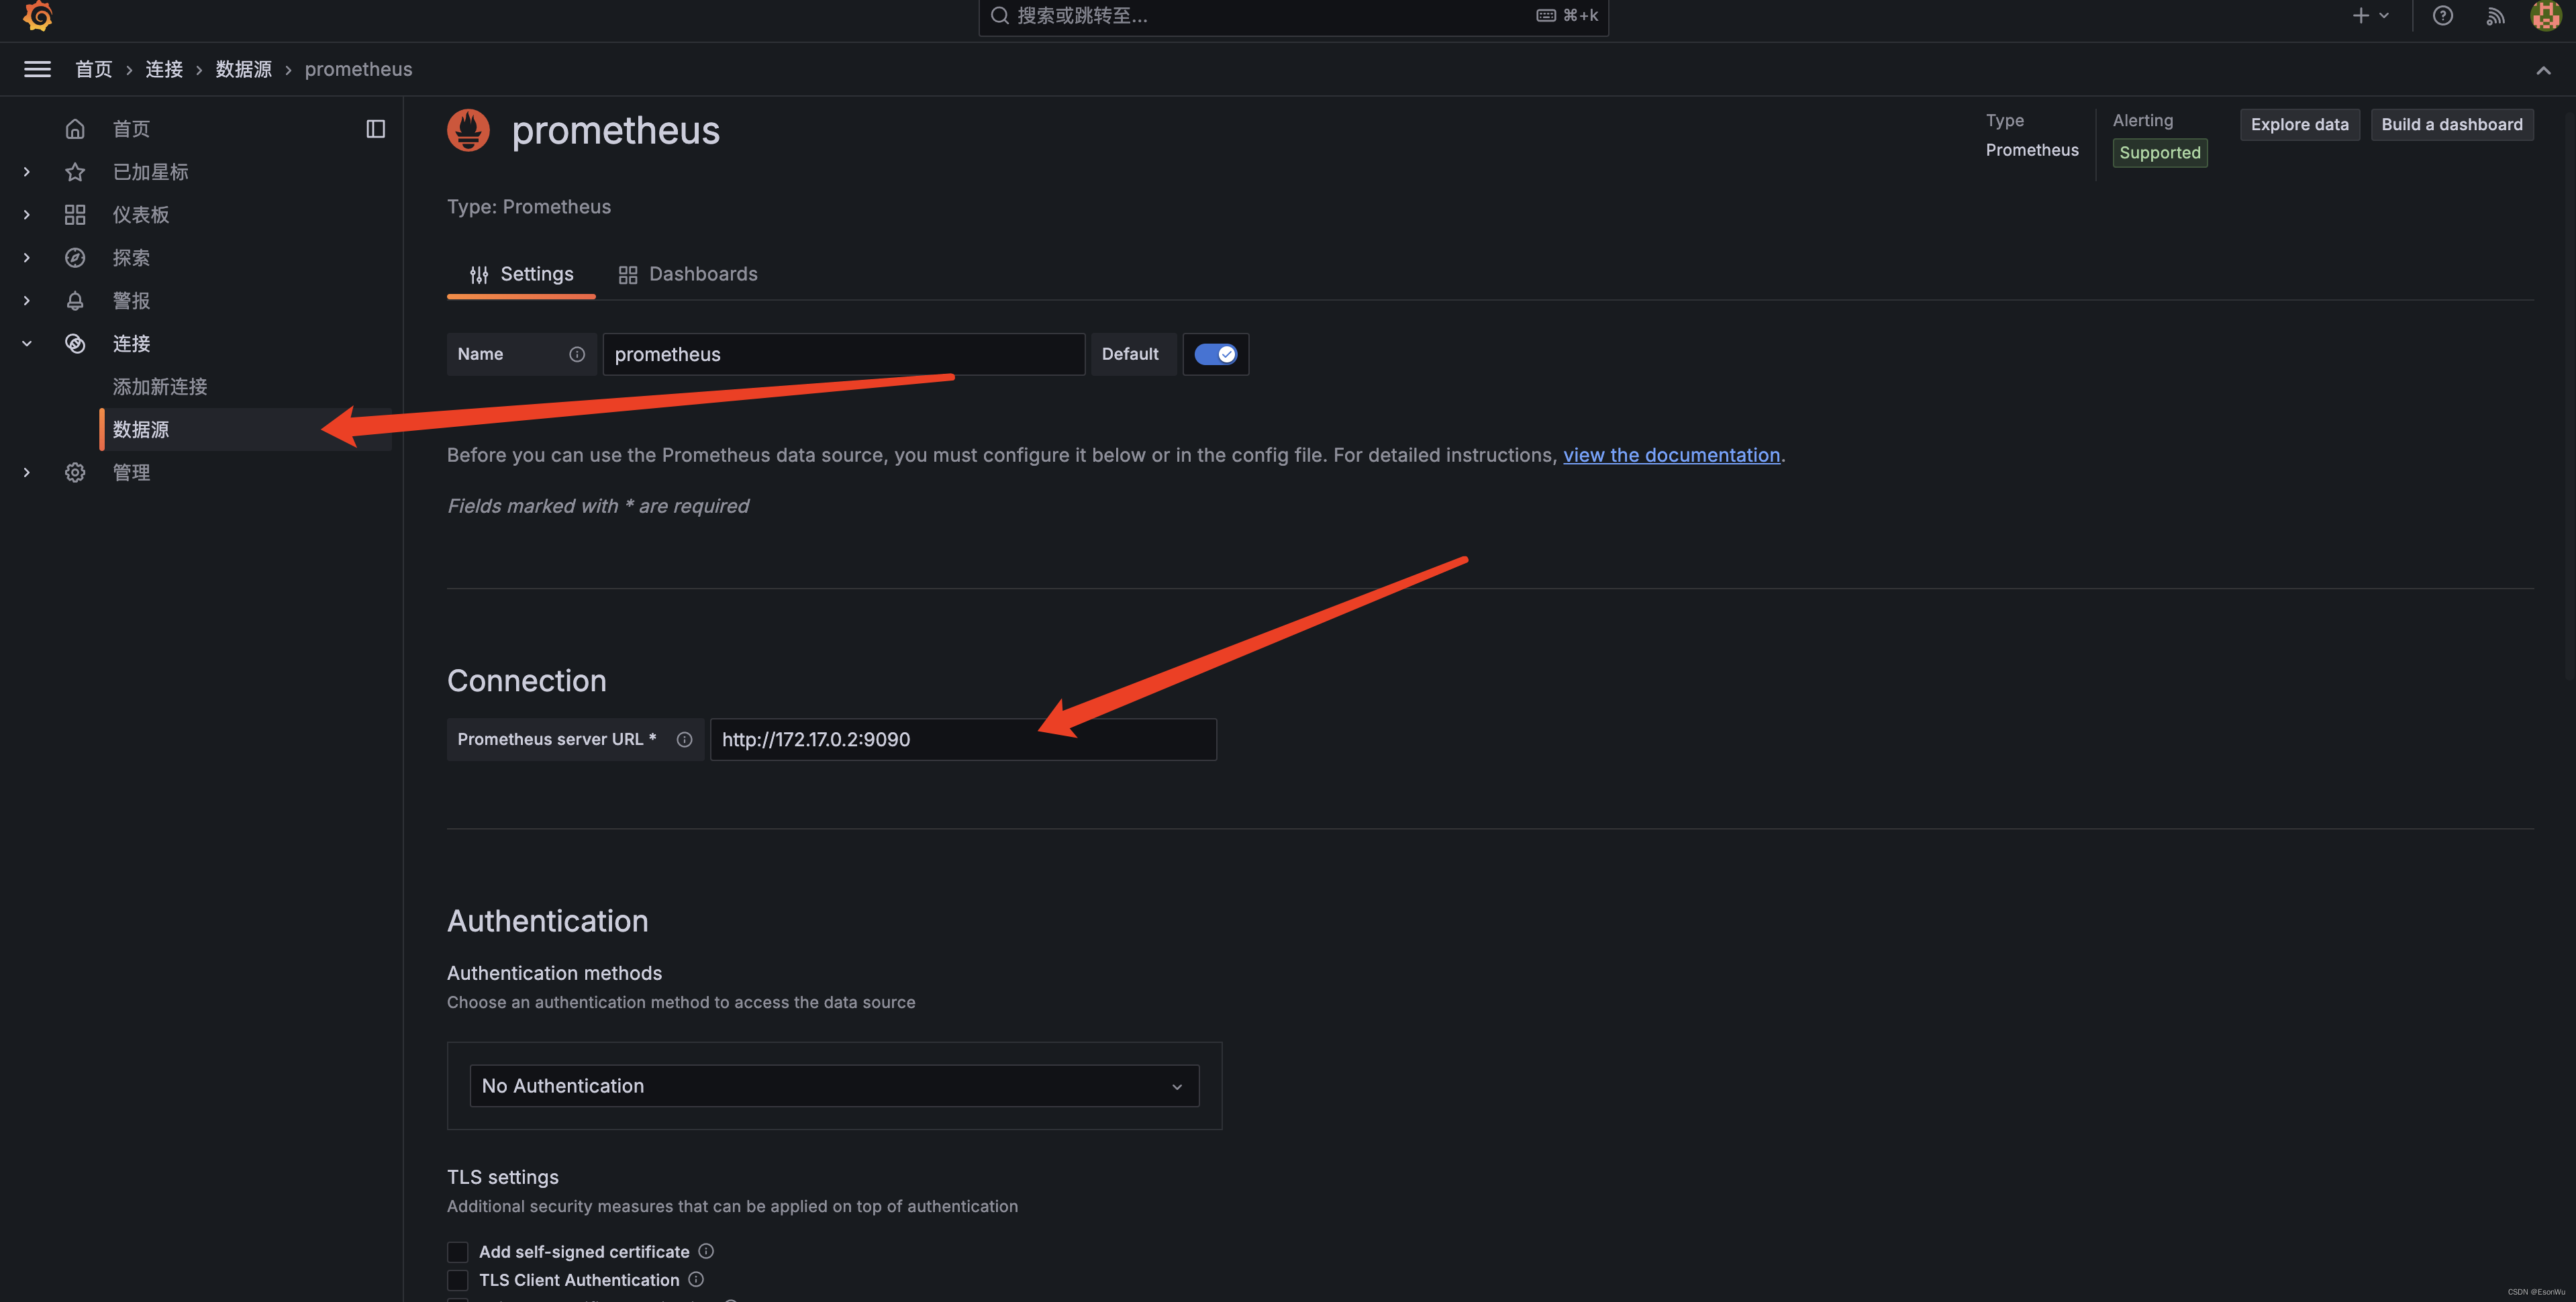The image size is (2576, 1302).
Task: Open the help question mark icon
Action: [2443, 16]
